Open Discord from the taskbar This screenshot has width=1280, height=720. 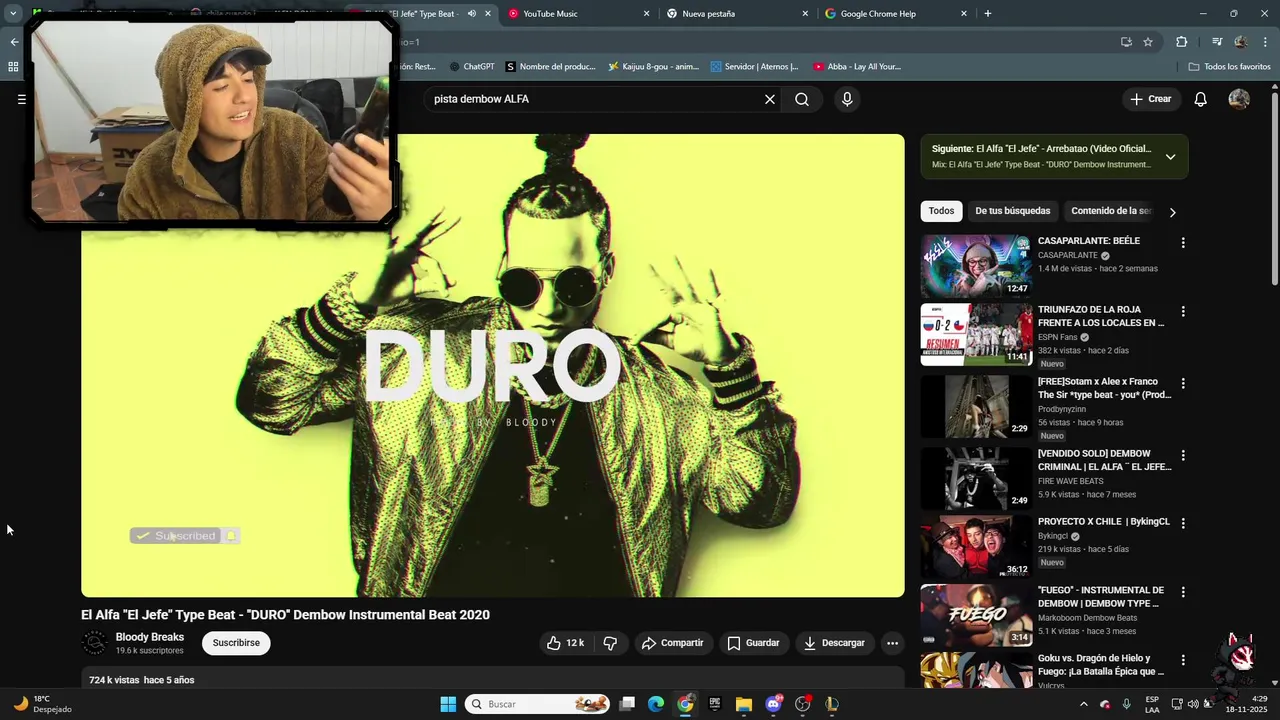[773, 704]
